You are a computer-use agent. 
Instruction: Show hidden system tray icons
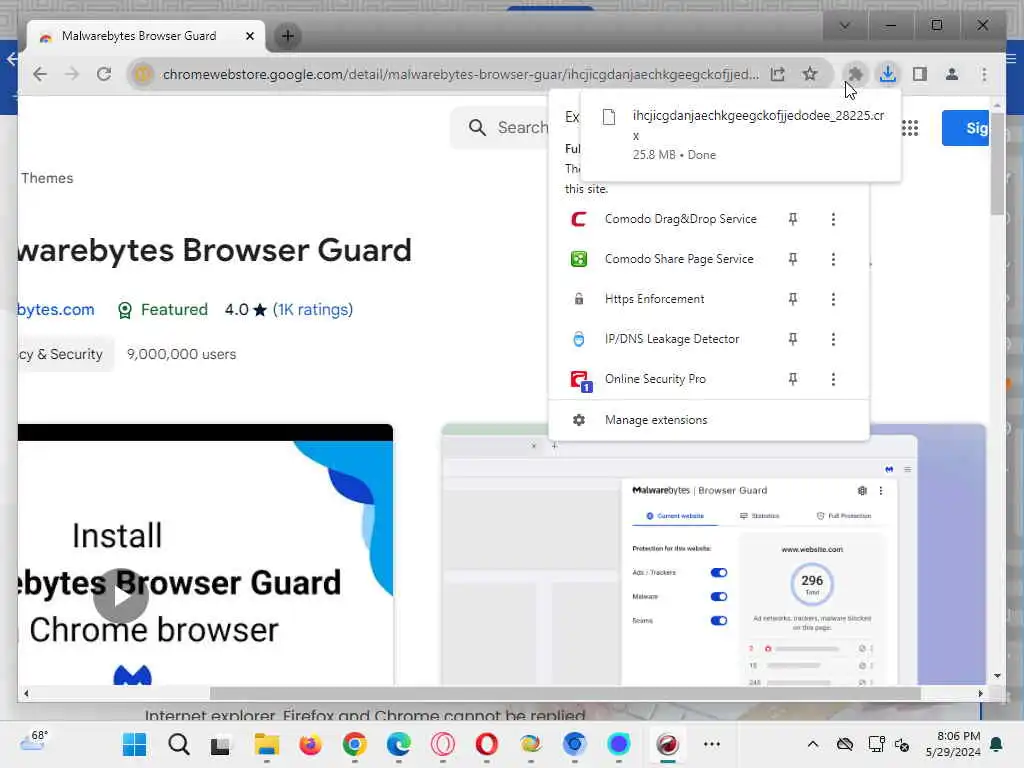click(x=812, y=744)
